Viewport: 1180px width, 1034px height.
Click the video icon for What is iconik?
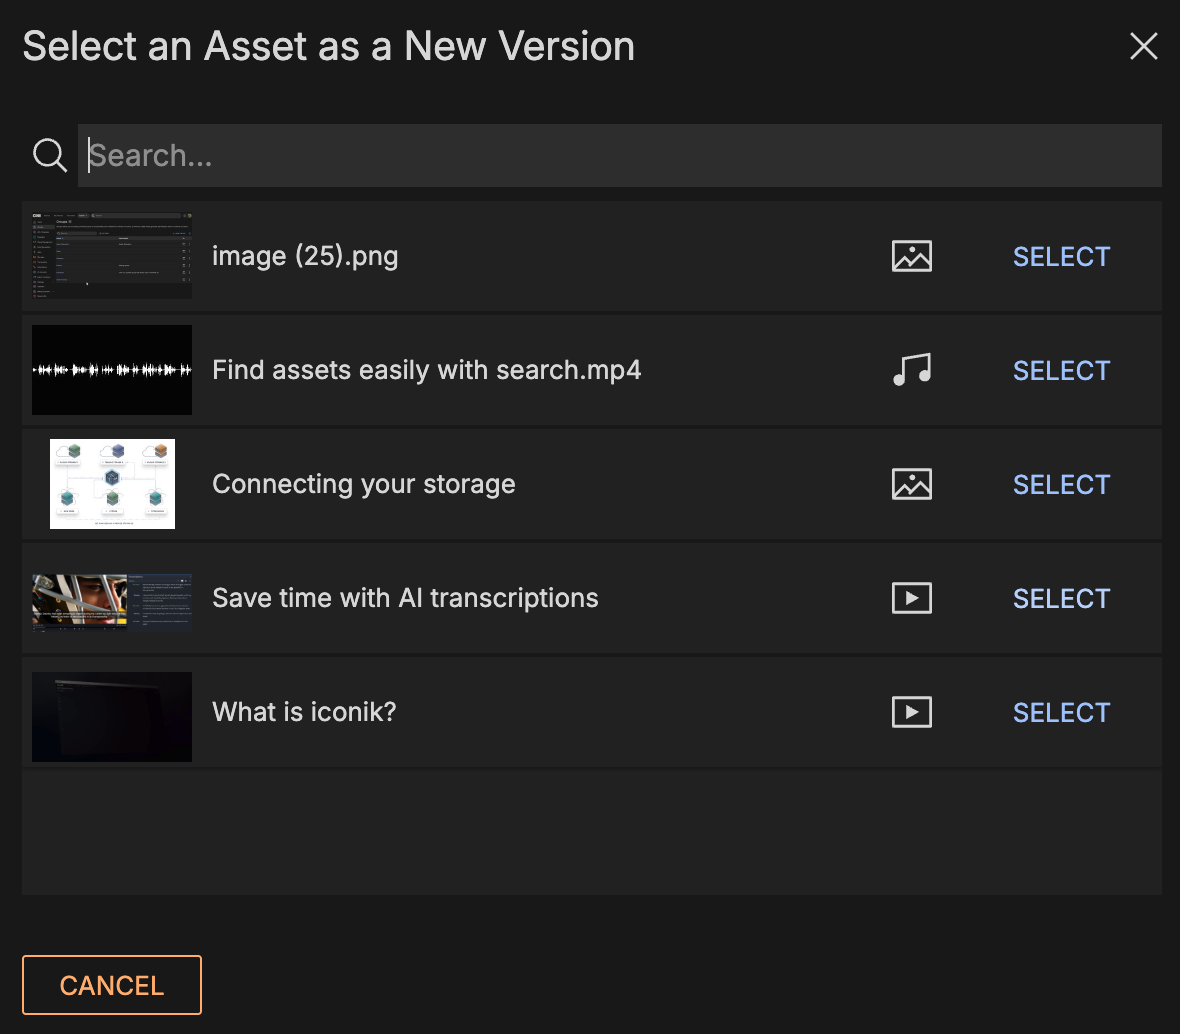911,713
